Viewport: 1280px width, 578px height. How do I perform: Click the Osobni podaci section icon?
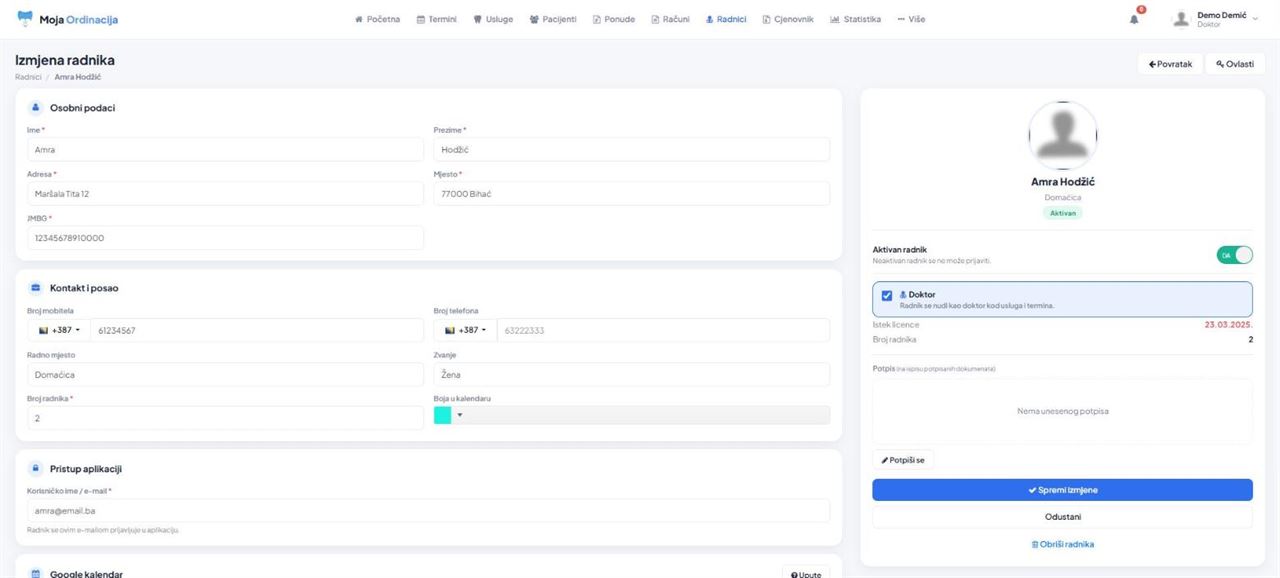click(x=35, y=107)
